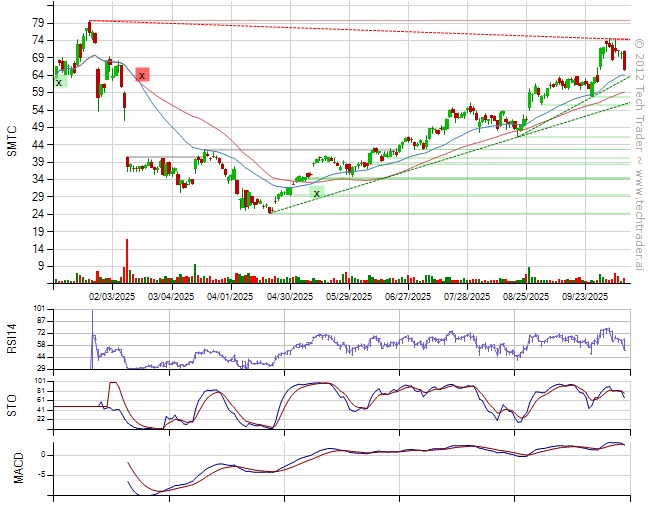The height and width of the screenshot is (514, 657).
Task: Select the STO indicator label
Action: [12, 405]
